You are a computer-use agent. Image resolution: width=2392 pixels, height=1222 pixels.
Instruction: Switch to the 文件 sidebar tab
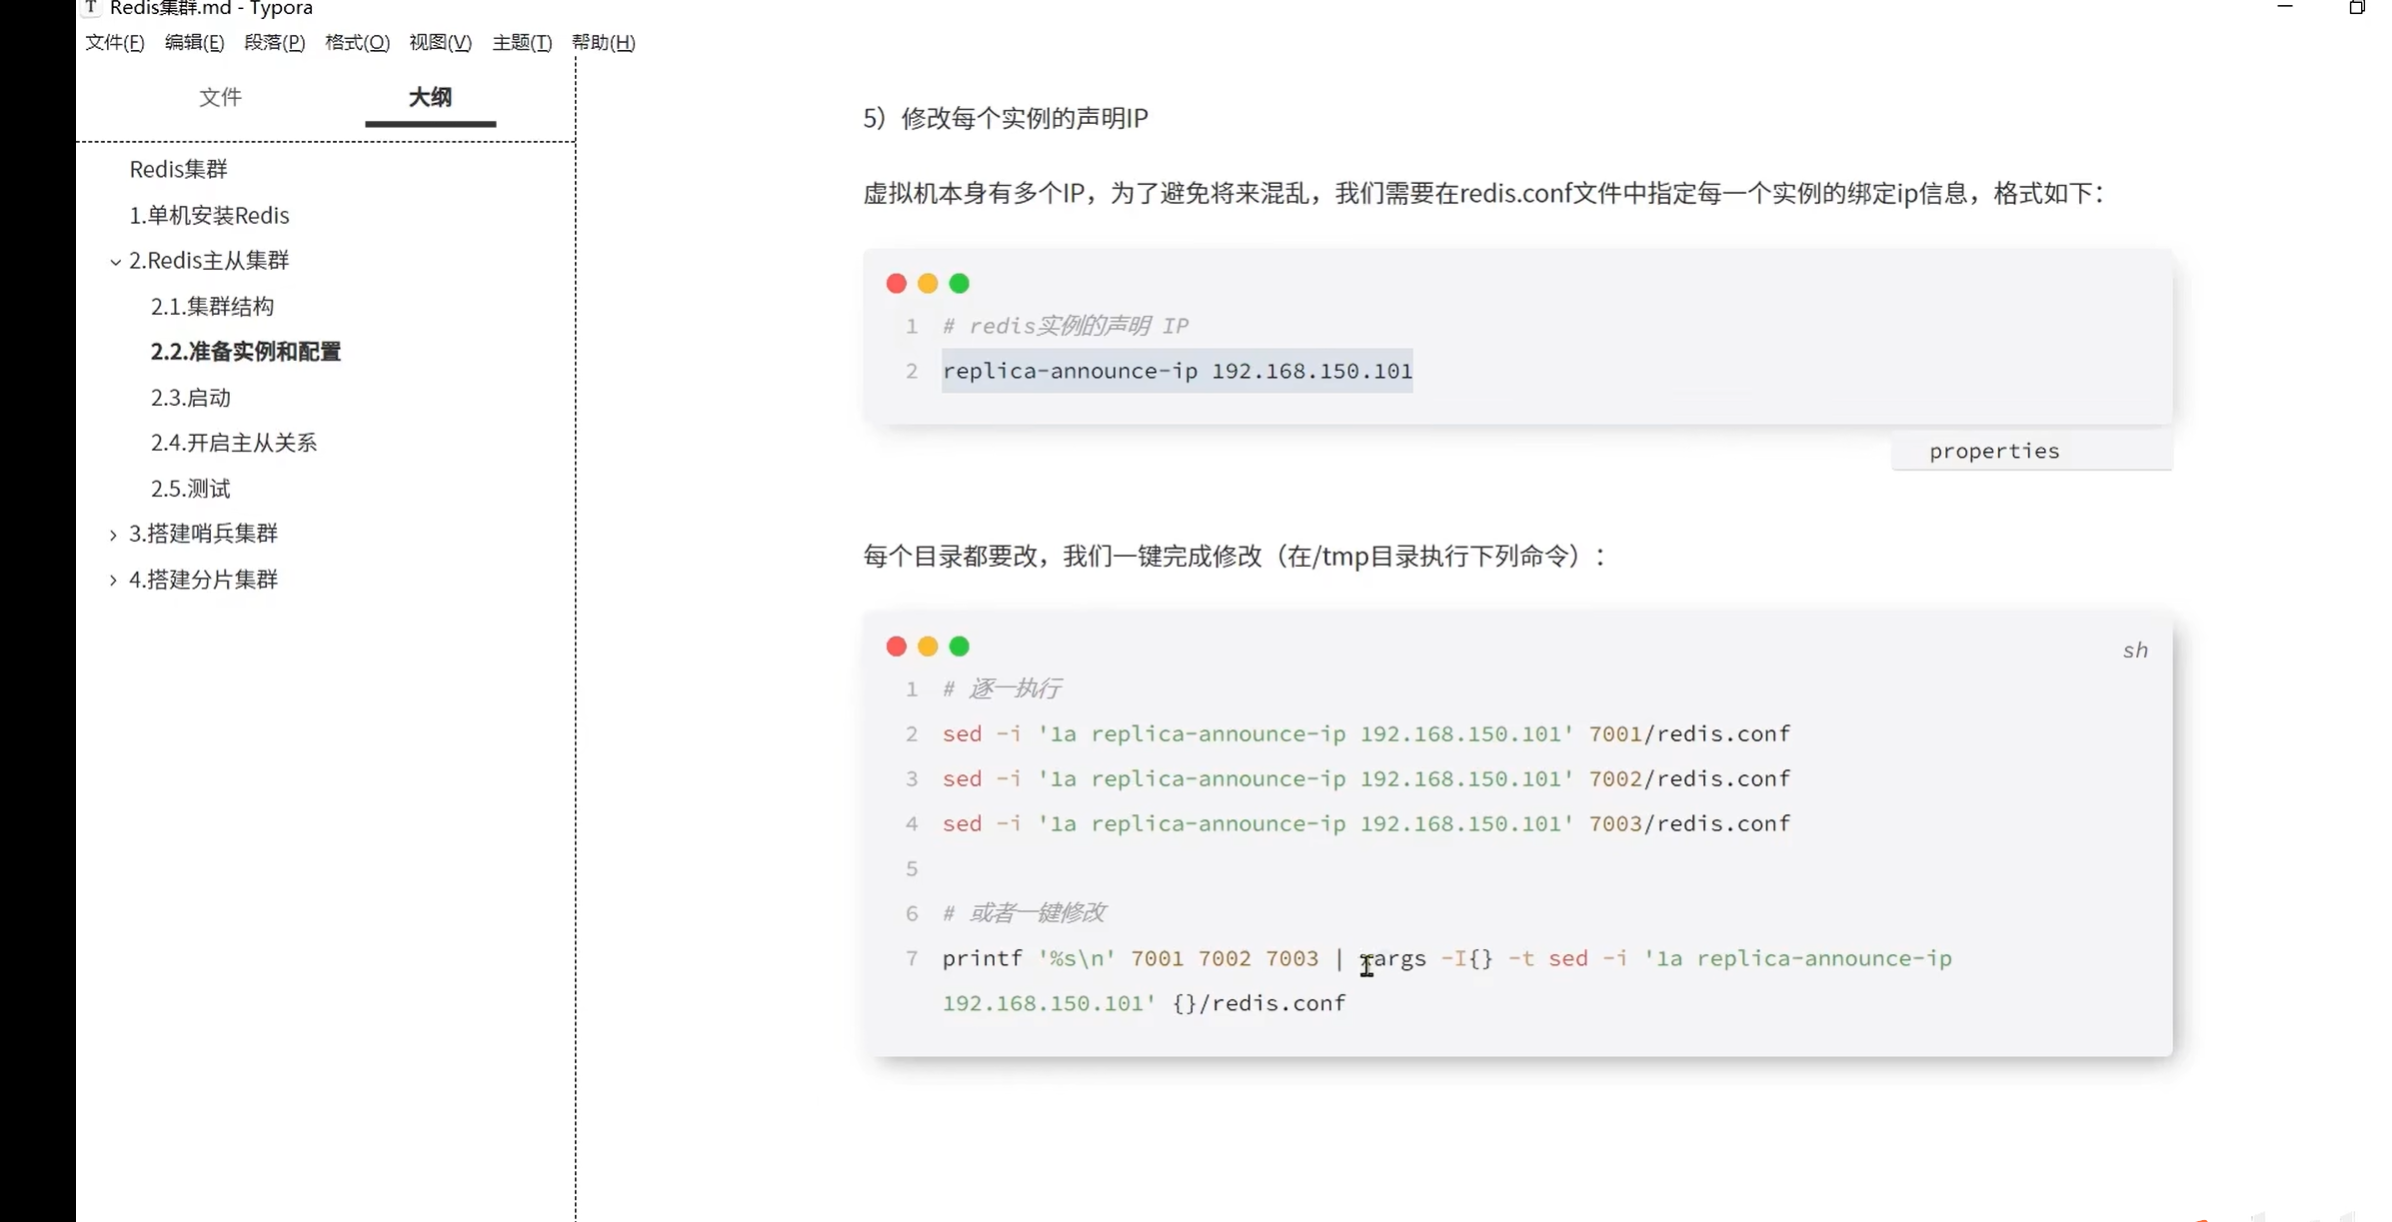(220, 97)
